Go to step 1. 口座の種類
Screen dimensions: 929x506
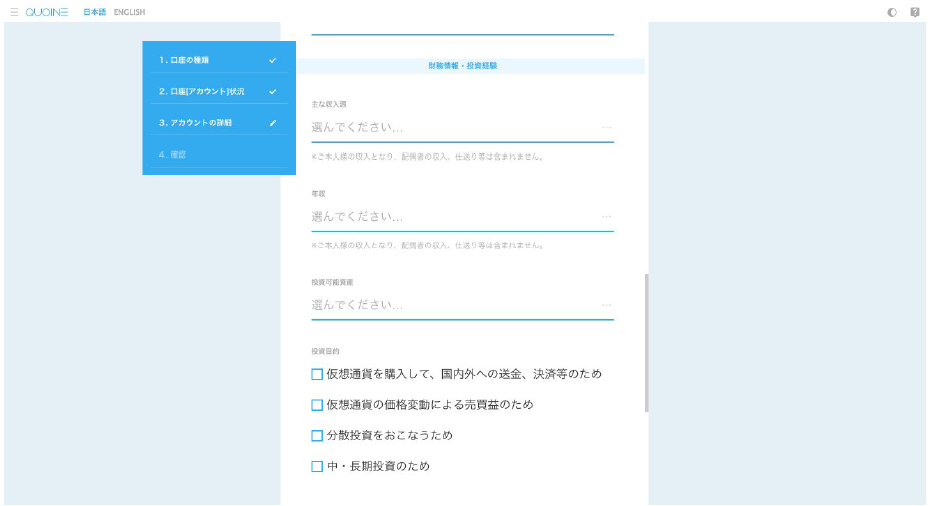pos(219,60)
